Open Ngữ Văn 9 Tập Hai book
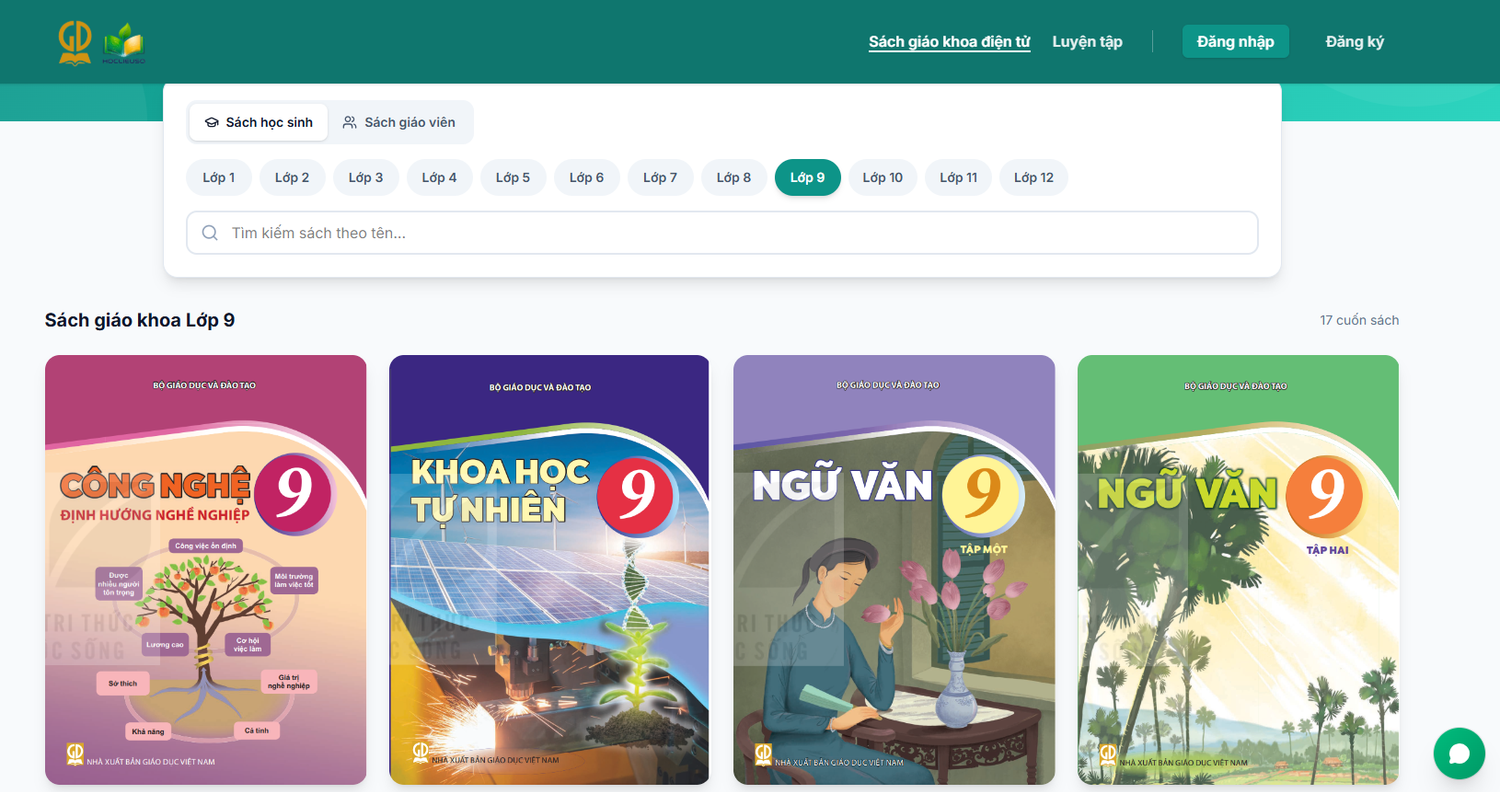The width and height of the screenshot is (1500, 792). coord(1238,570)
